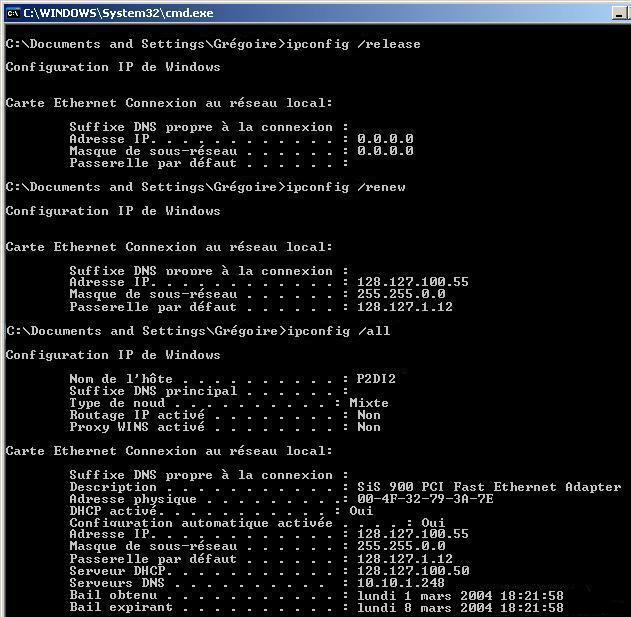Select the 0.0.0.0 value beside Adresse IP

[x=385, y=139]
